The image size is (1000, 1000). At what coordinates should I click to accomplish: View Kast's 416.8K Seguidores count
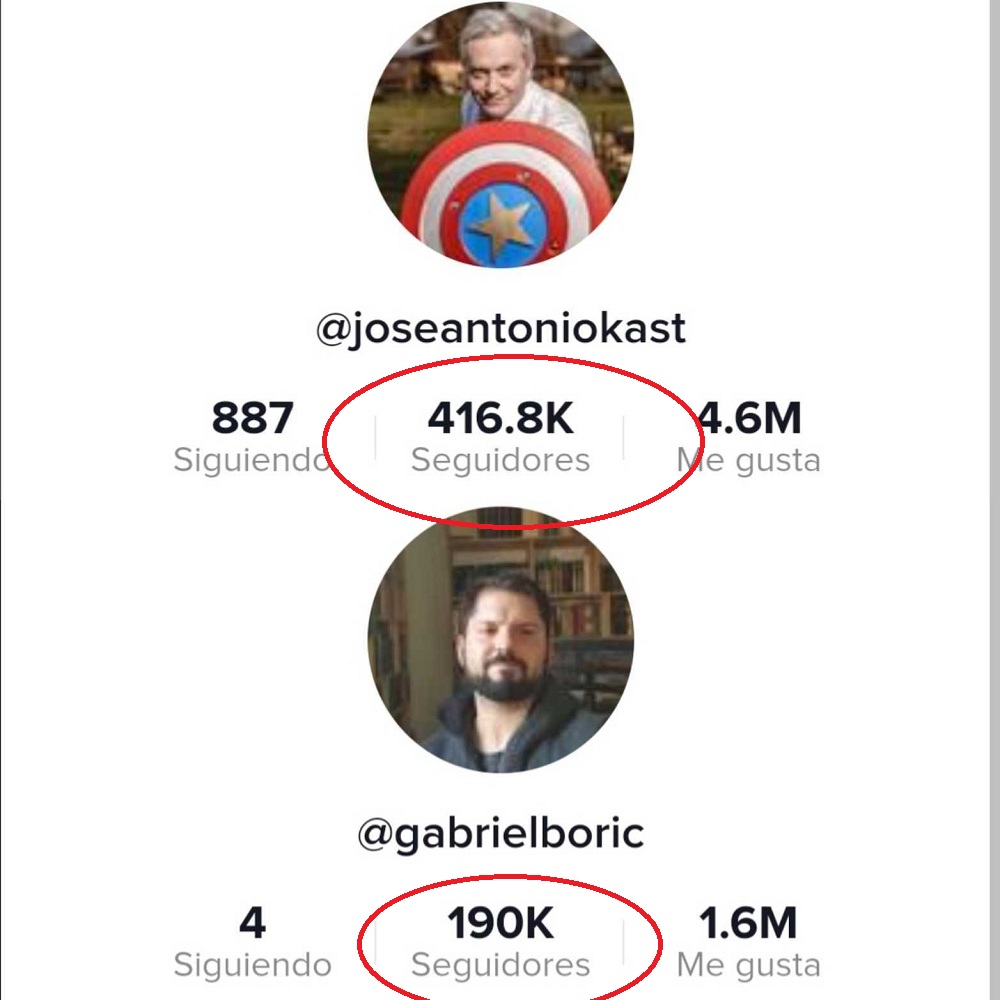point(502,418)
